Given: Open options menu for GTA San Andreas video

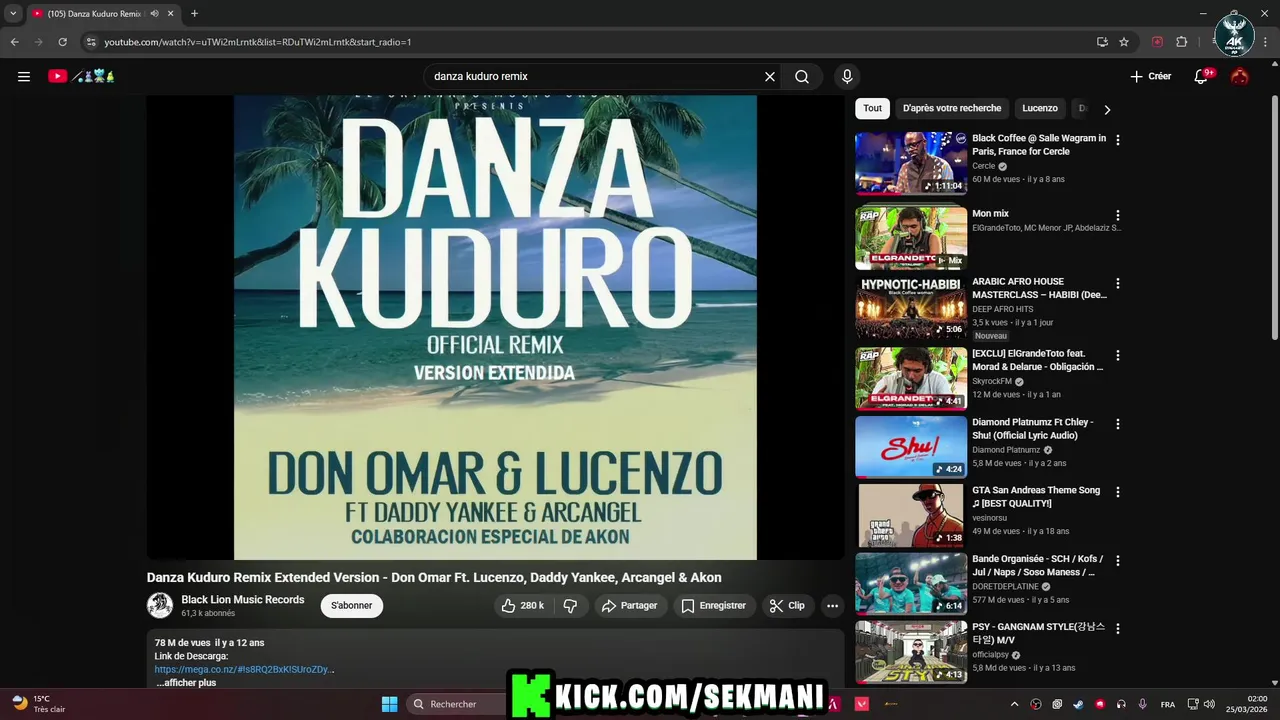Looking at the screenshot, I should pos(1118,492).
